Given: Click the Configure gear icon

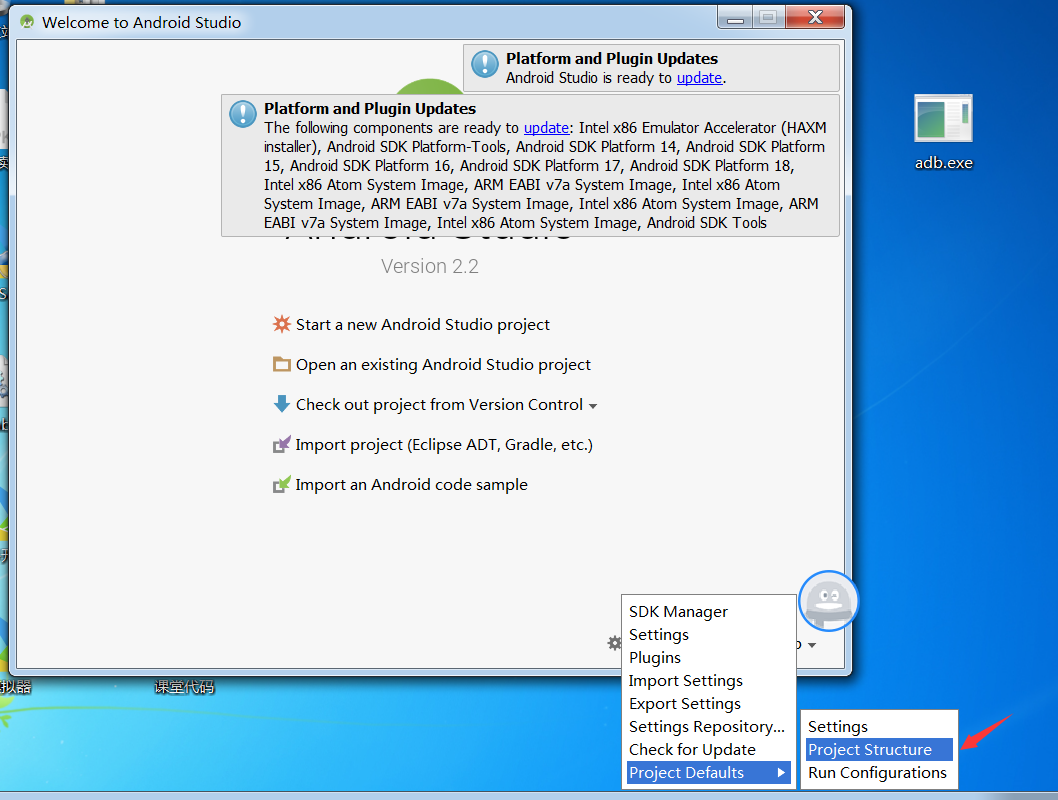Looking at the screenshot, I should click(614, 643).
